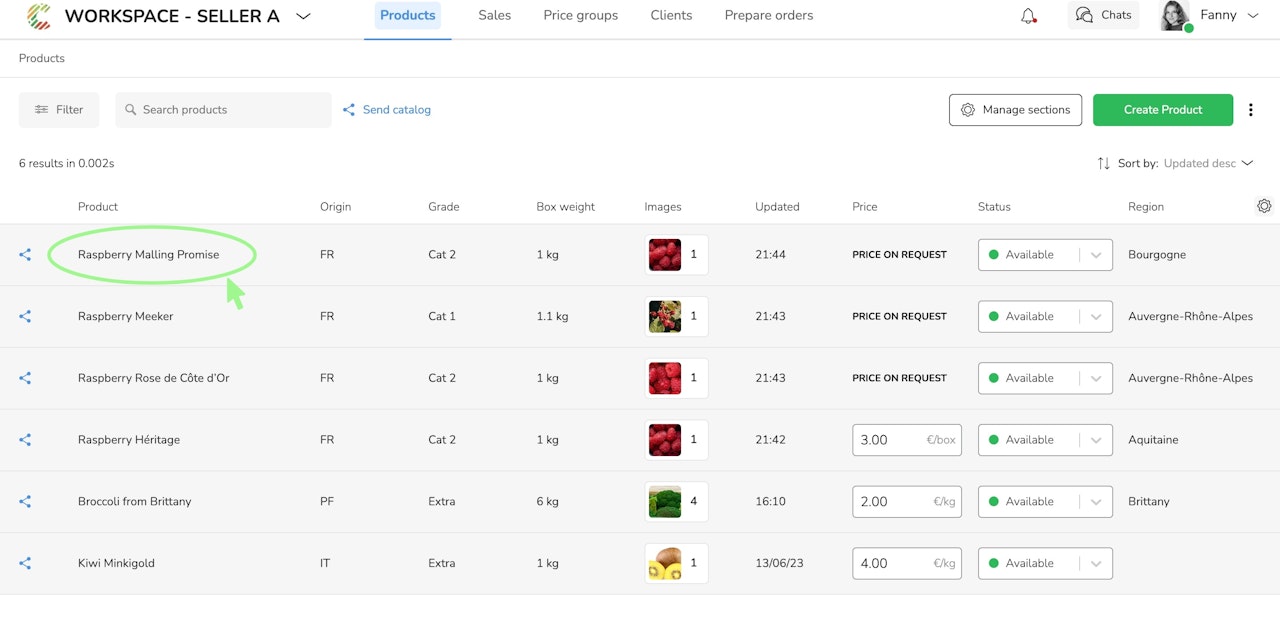Switch to the Sales tab
This screenshot has width=1280, height=644.
494,16
